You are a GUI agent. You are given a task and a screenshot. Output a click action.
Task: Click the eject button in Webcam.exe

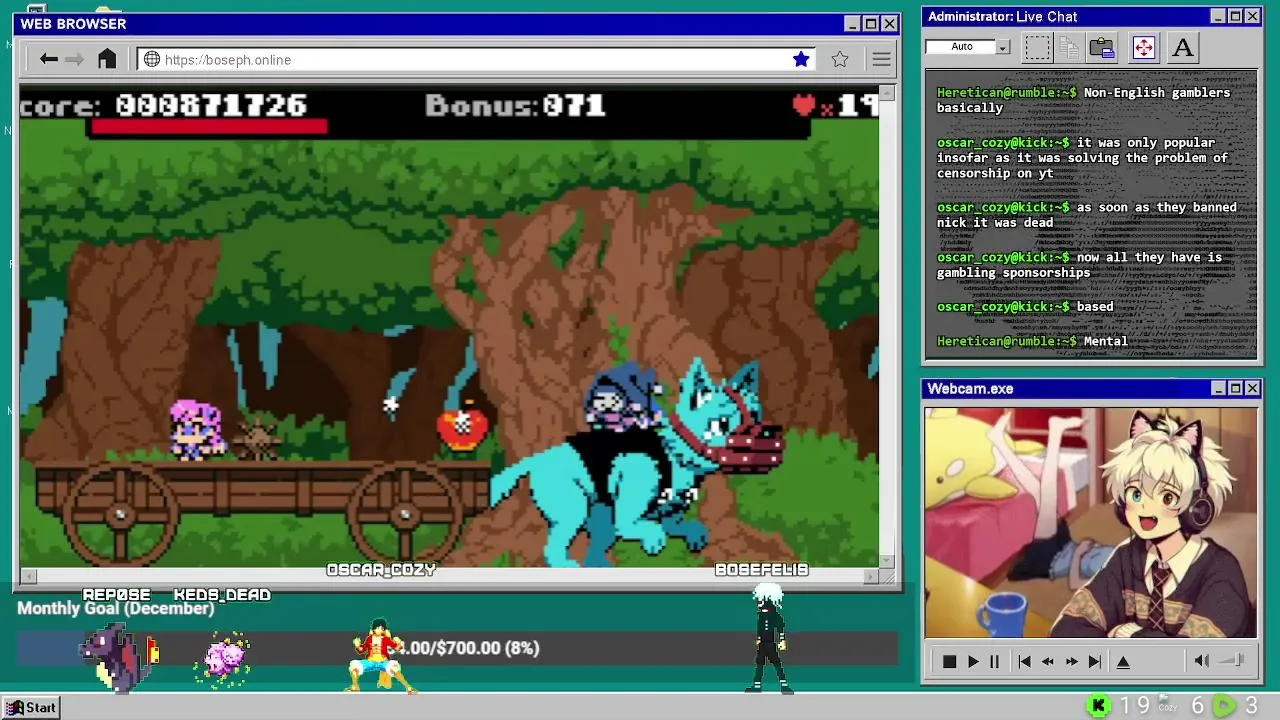[x=1123, y=661]
